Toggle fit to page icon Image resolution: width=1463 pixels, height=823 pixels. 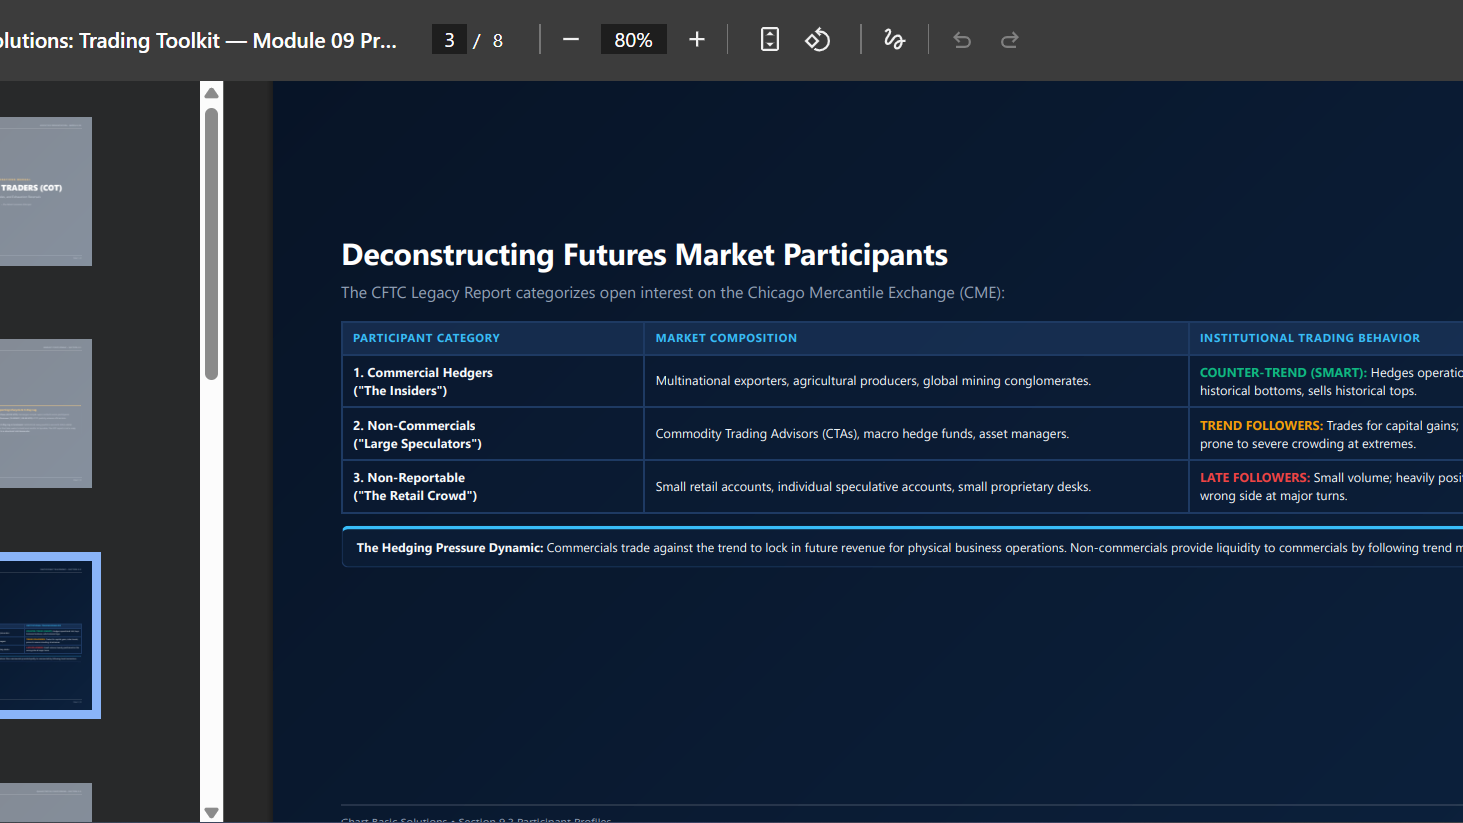pyautogui.click(x=770, y=40)
